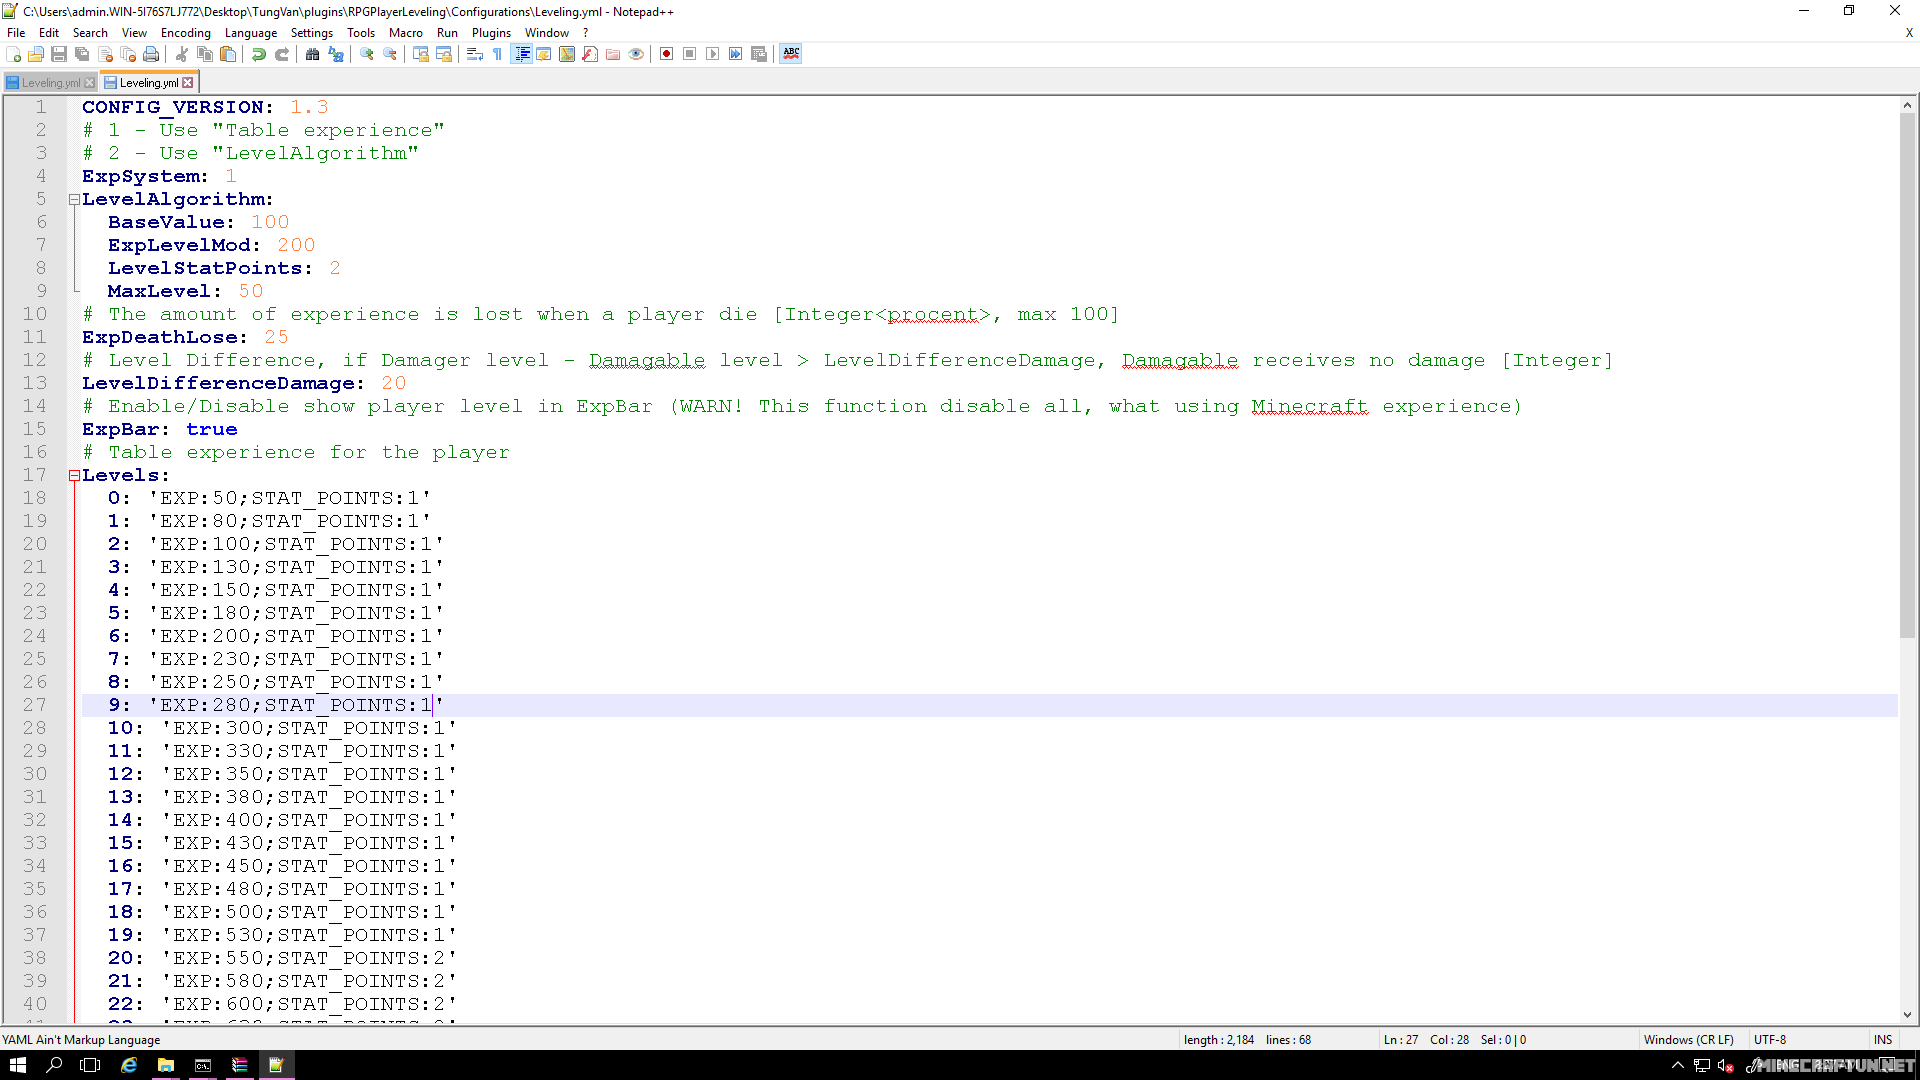Open Find with the binoculars icon
The width and height of the screenshot is (1920, 1080).
pyautogui.click(x=312, y=54)
